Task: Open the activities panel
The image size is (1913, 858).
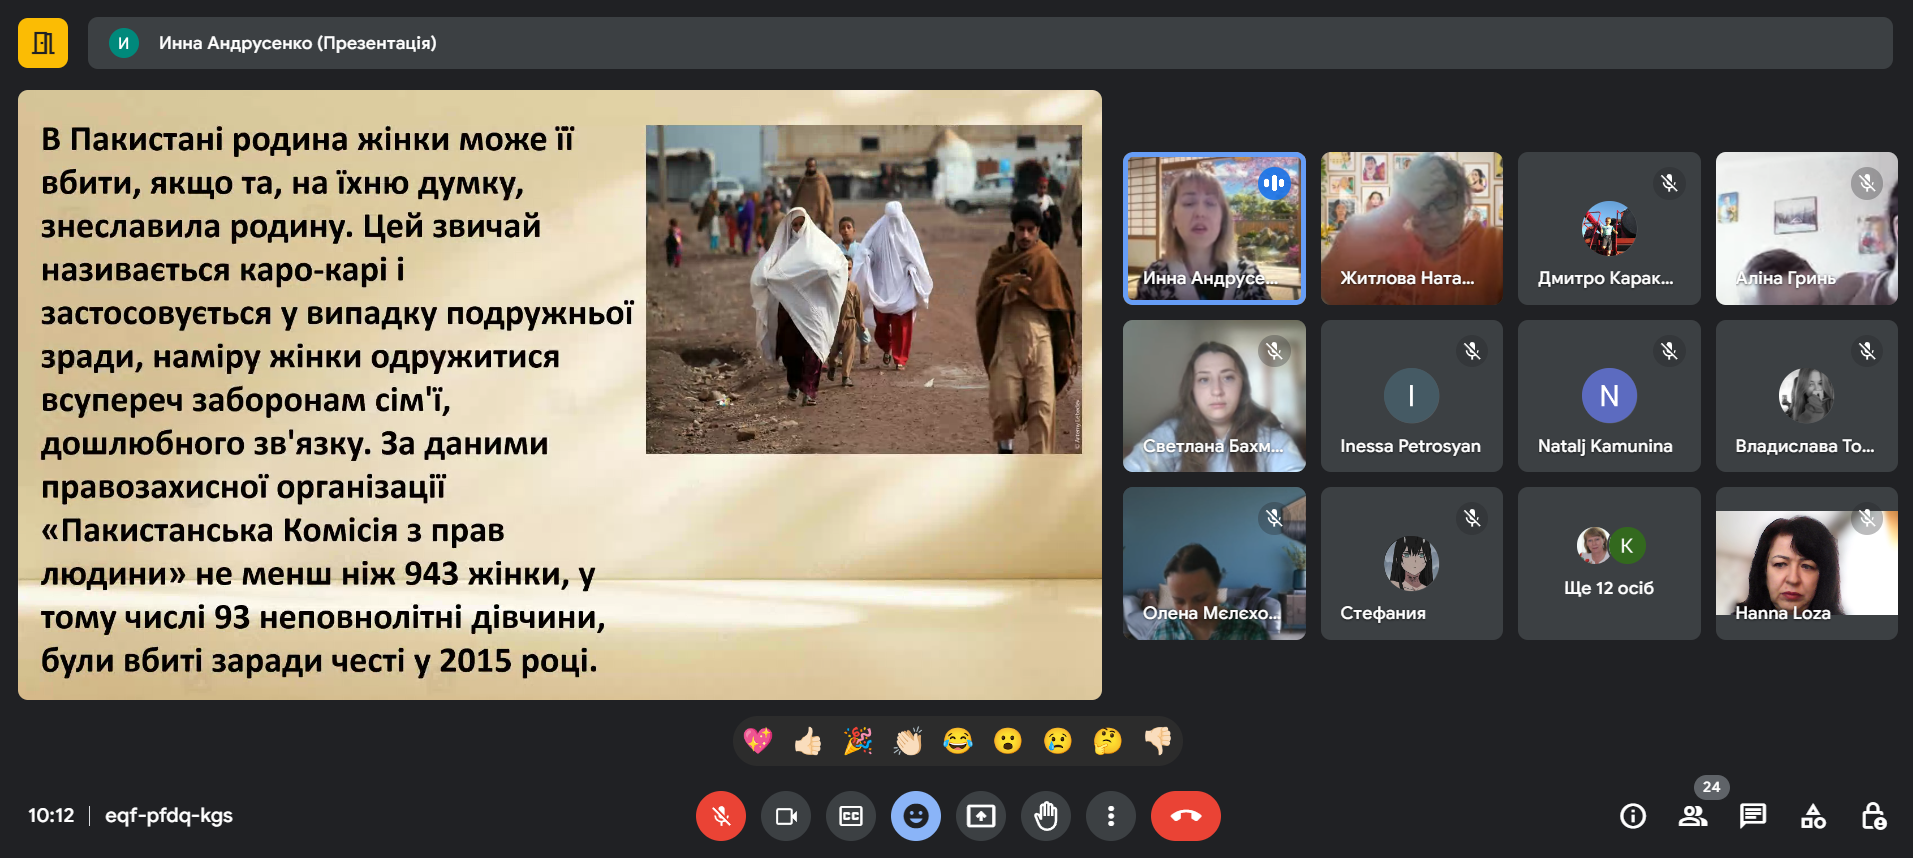Action: pyautogui.click(x=1813, y=816)
